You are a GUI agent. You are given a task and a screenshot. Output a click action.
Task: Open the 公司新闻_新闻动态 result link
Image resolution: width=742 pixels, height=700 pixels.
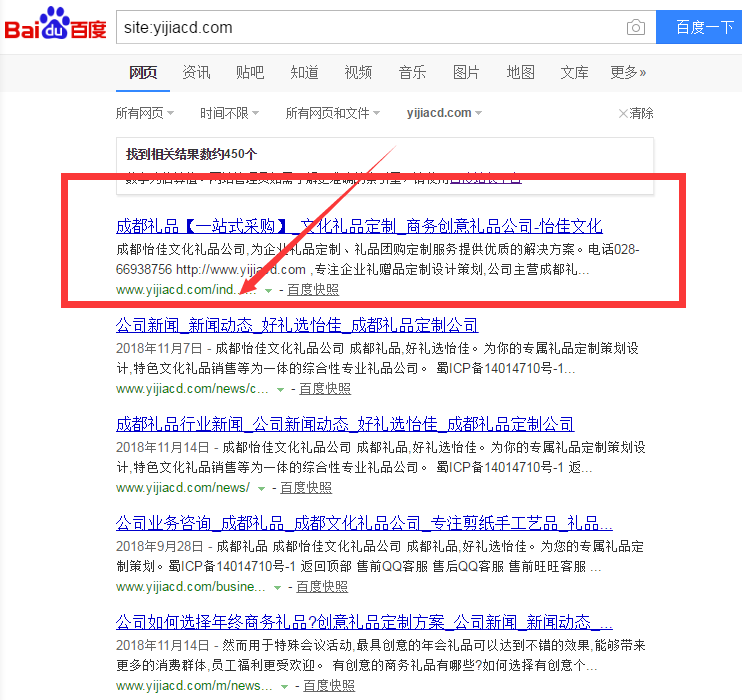pos(297,325)
